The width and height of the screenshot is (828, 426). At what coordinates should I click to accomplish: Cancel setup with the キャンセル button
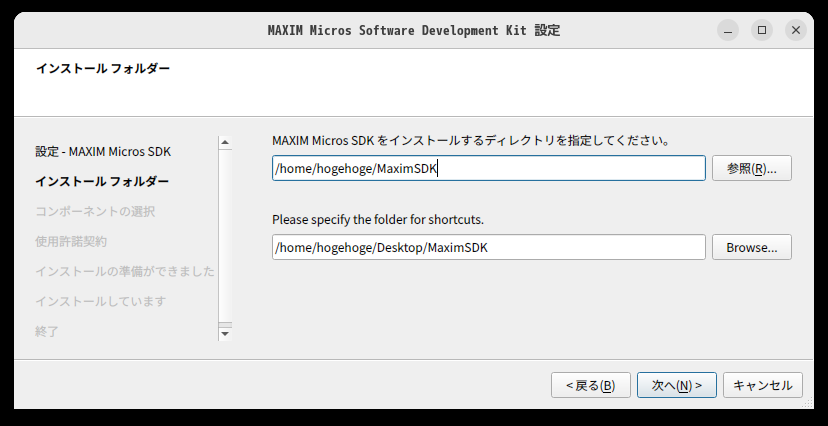coord(763,385)
